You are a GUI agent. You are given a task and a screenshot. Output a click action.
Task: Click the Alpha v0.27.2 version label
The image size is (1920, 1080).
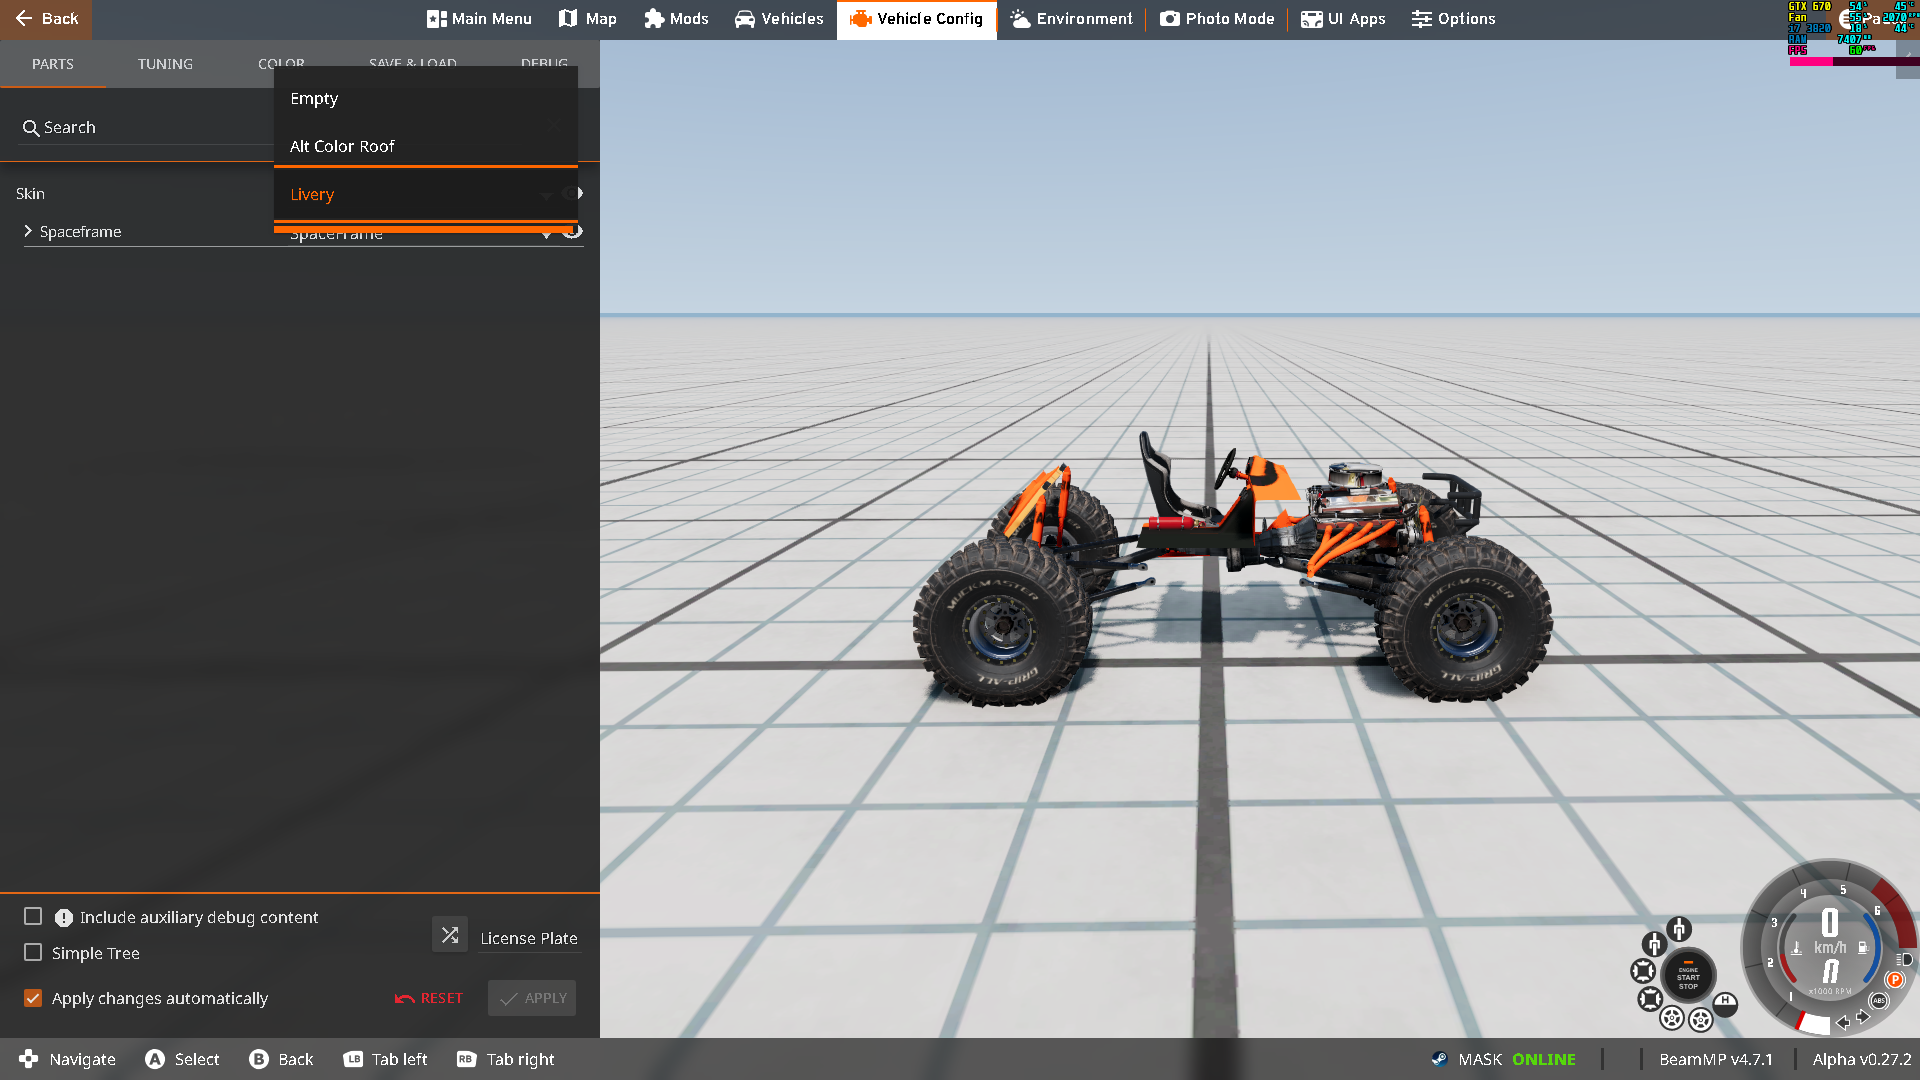pyautogui.click(x=1861, y=1059)
